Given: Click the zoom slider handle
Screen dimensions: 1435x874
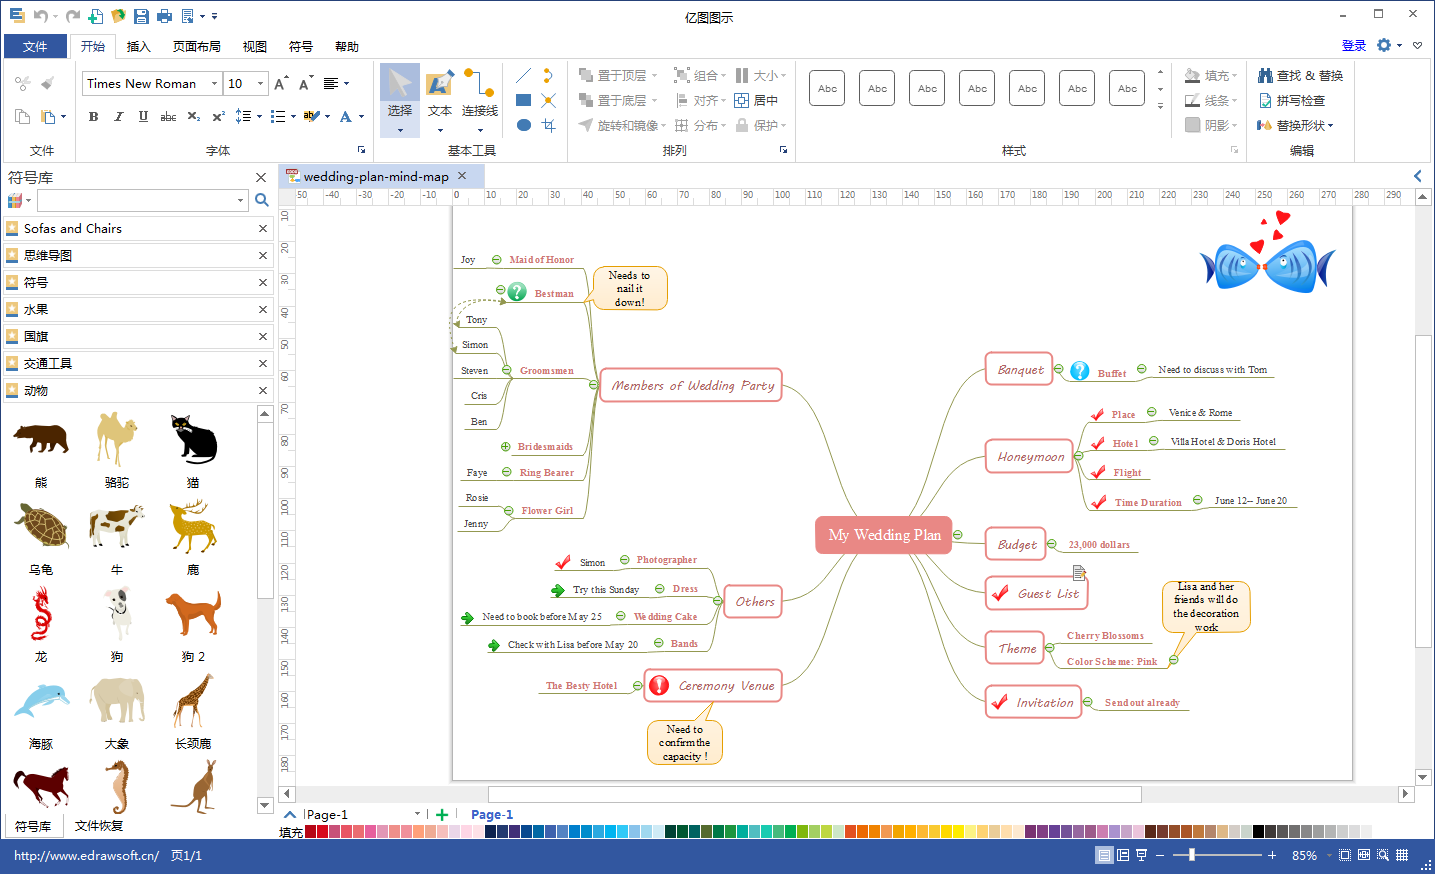Looking at the screenshot, I should 1191,855.
